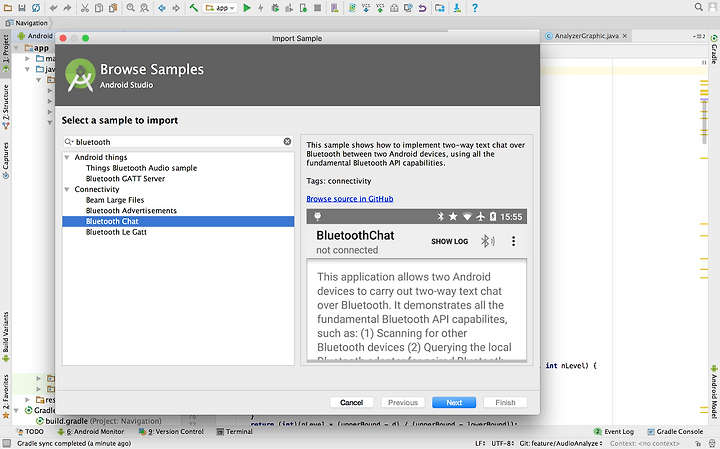
Task: Click the Redo arrow icon
Action: tap(67, 8)
